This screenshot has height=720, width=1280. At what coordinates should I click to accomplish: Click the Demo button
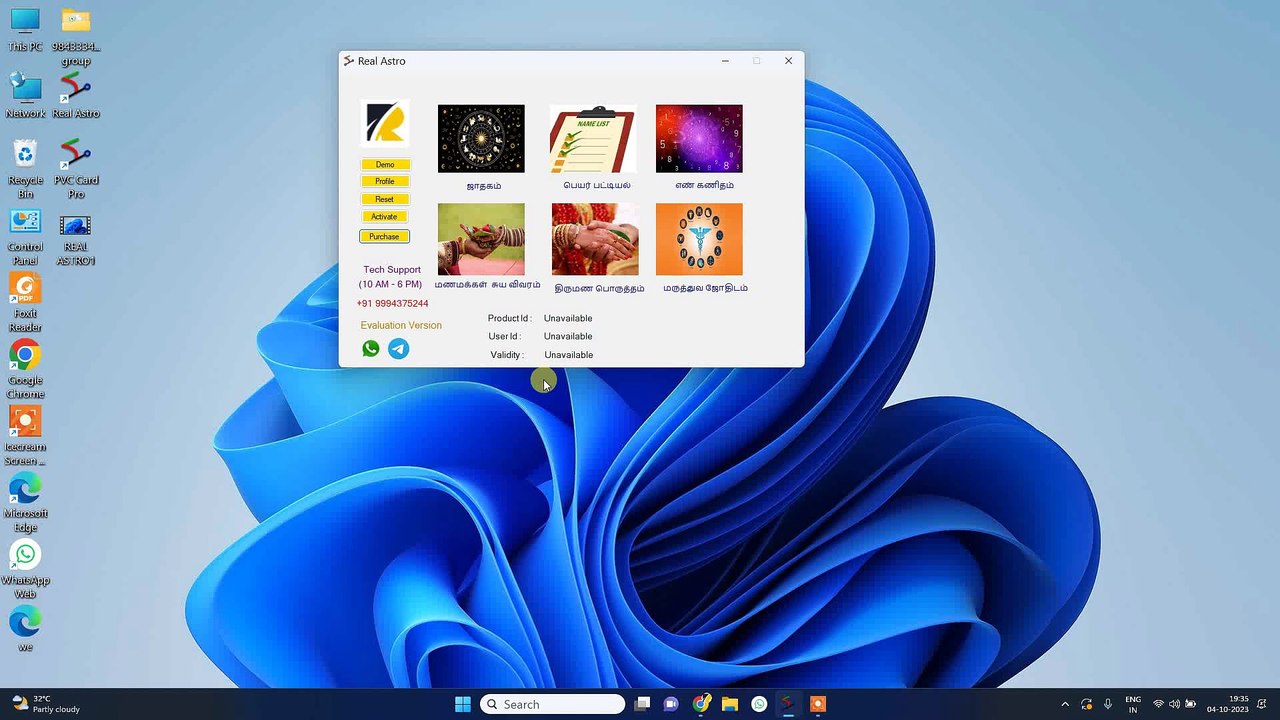[x=385, y=164]
